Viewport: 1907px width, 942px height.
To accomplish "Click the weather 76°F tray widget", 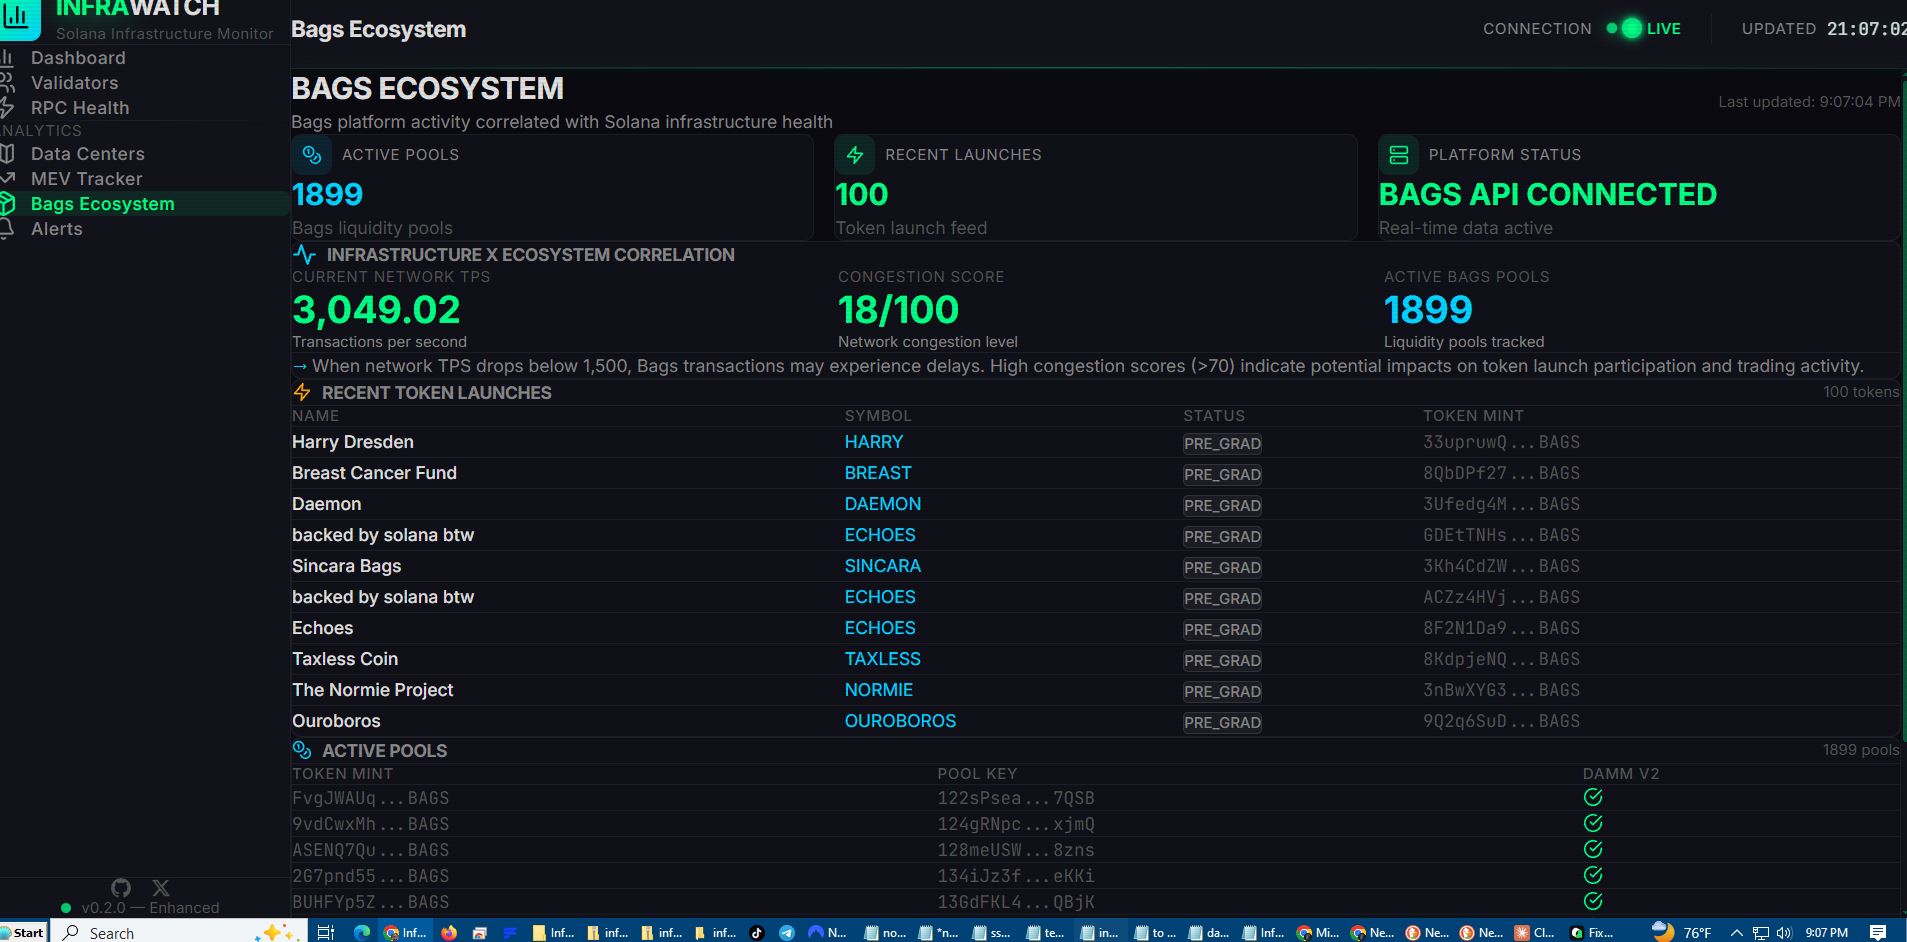I will point(1682,932).
